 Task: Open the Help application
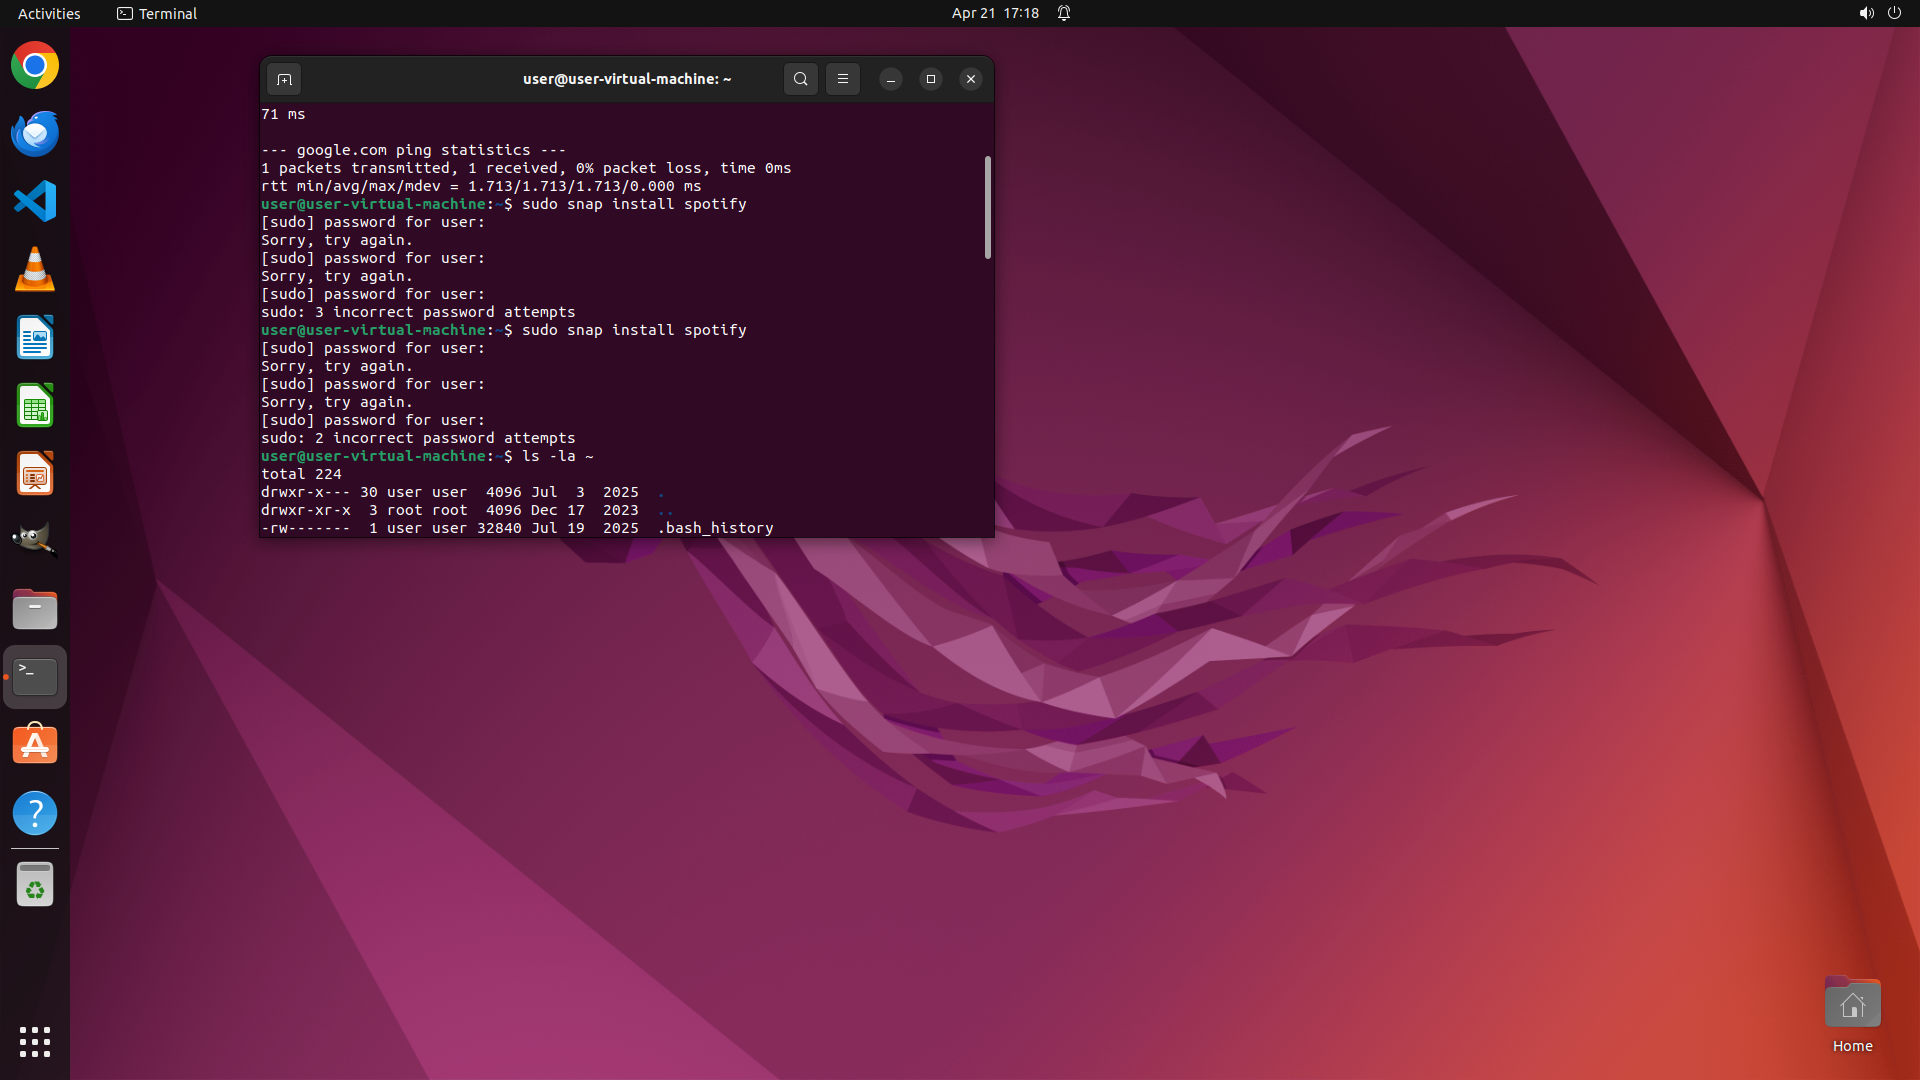click(x=35, y=813)
